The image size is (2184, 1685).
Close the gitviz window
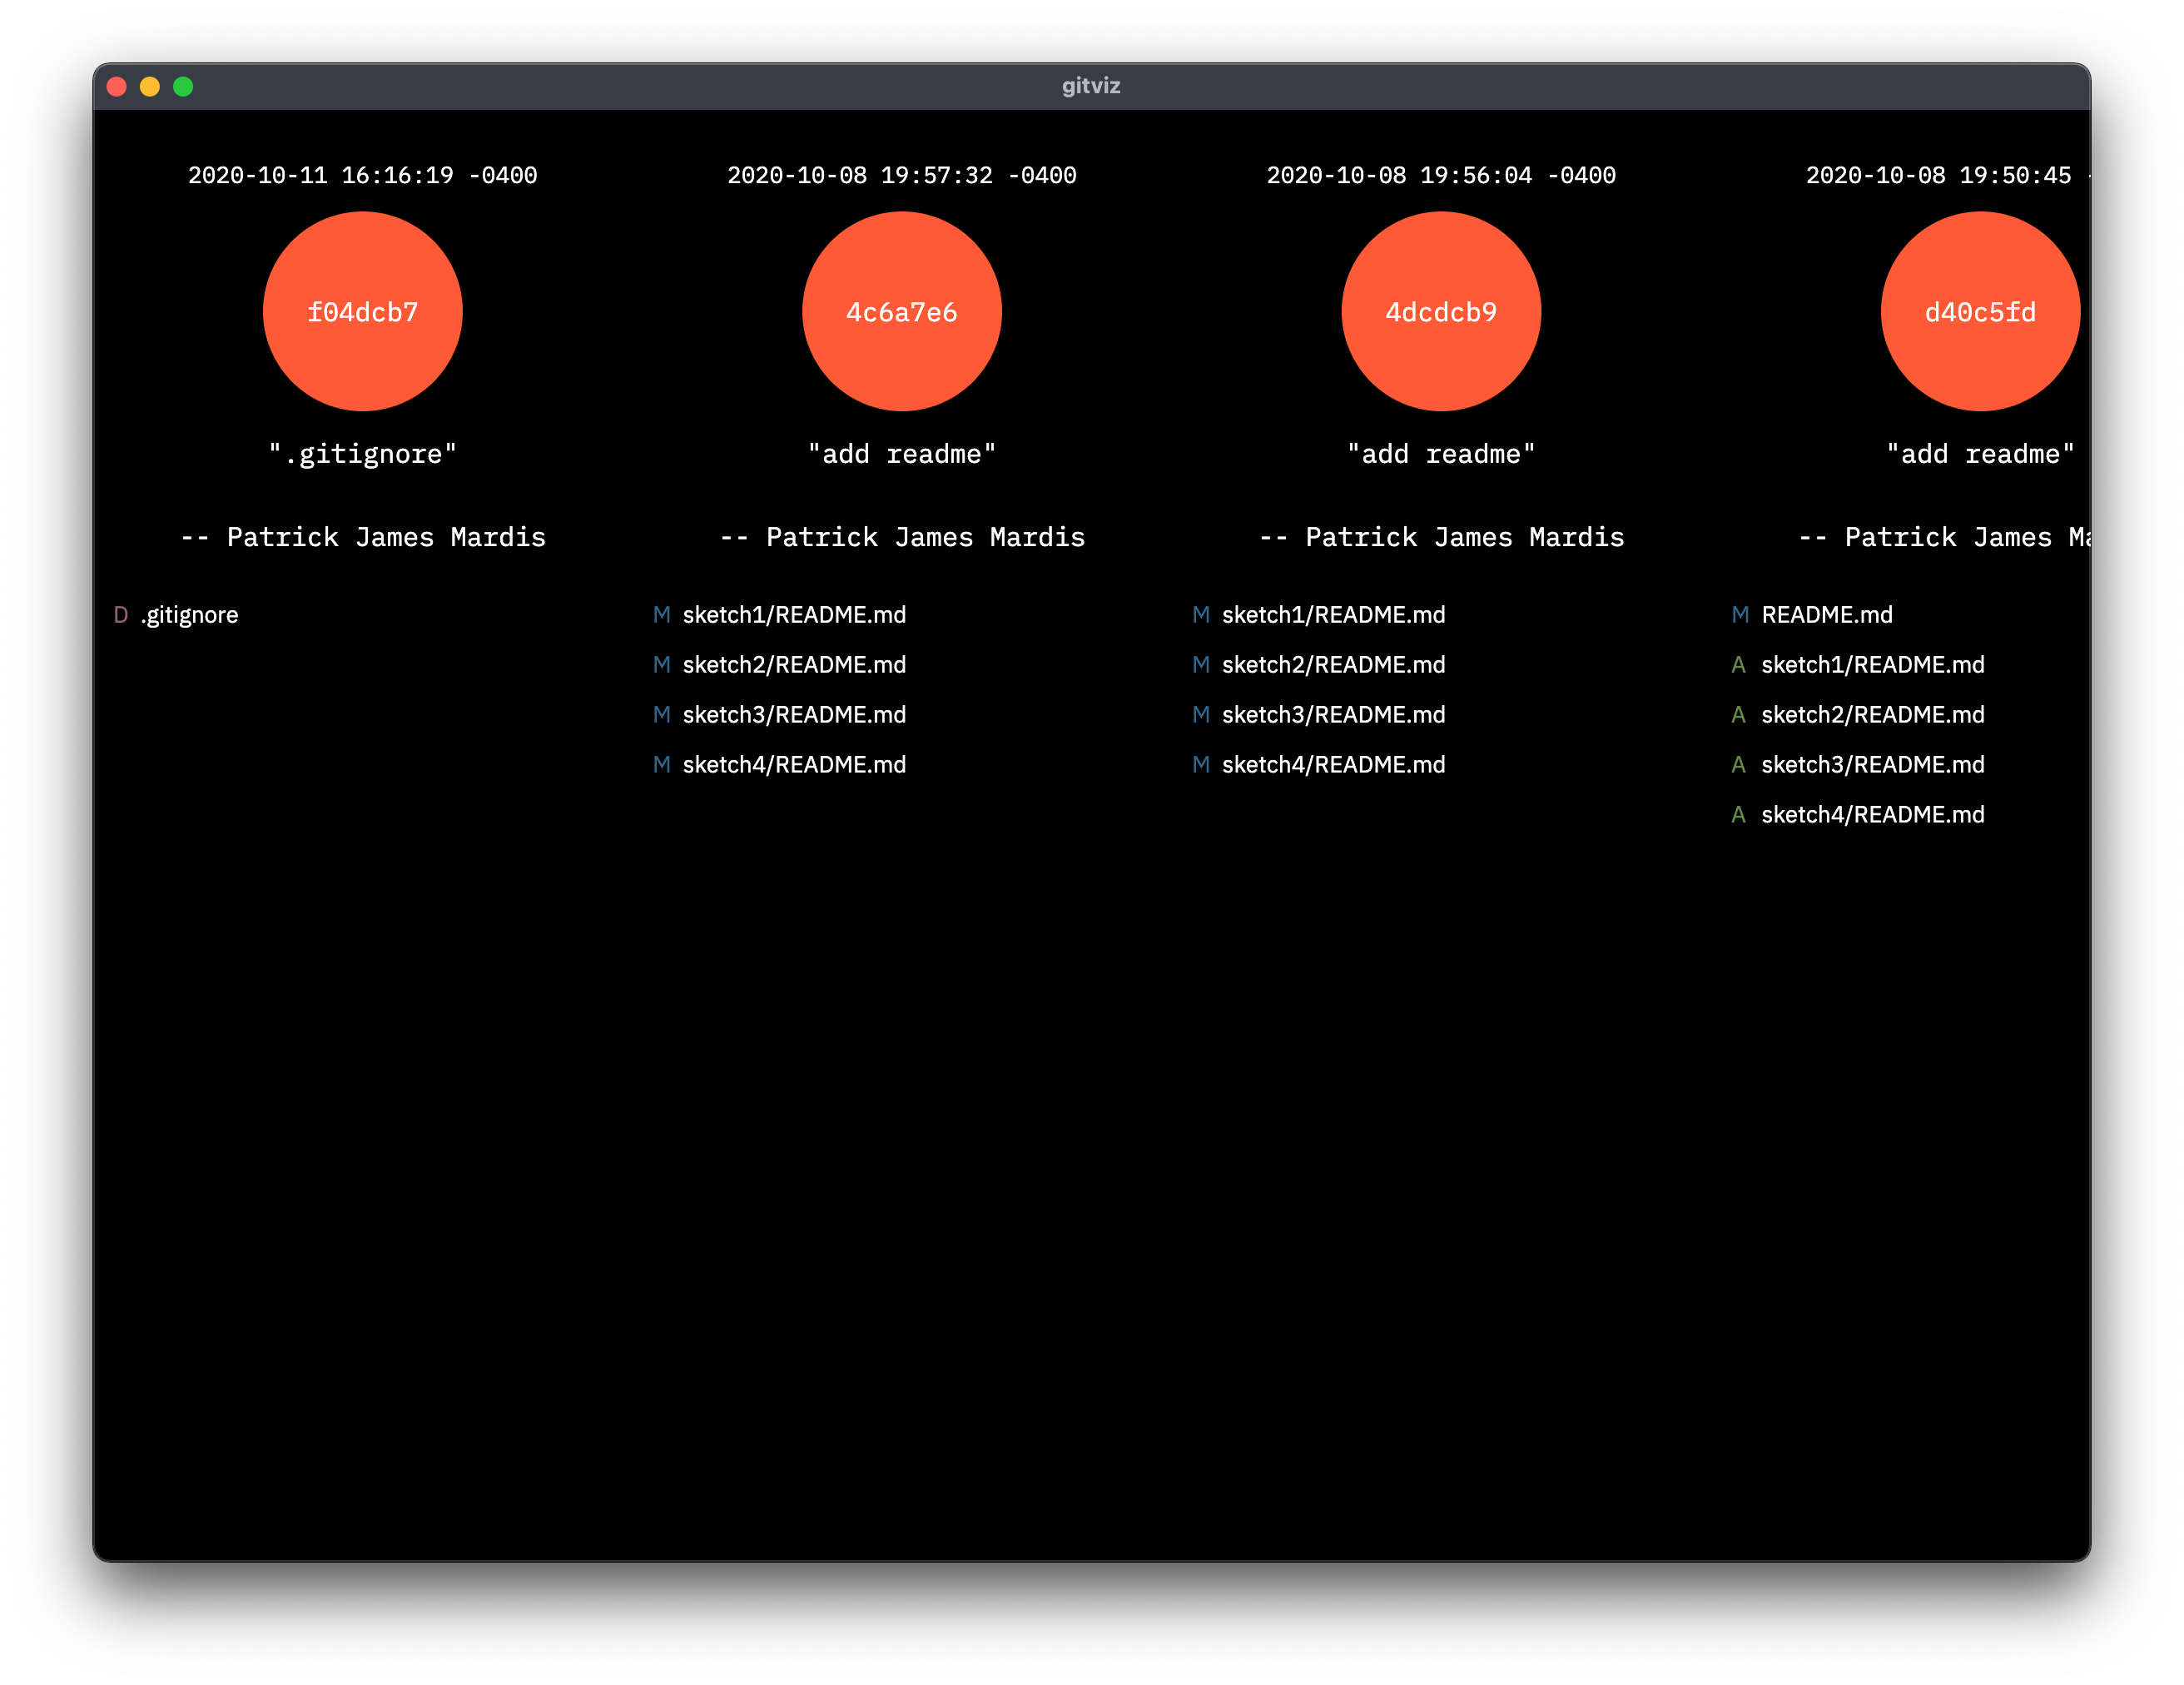117,87
